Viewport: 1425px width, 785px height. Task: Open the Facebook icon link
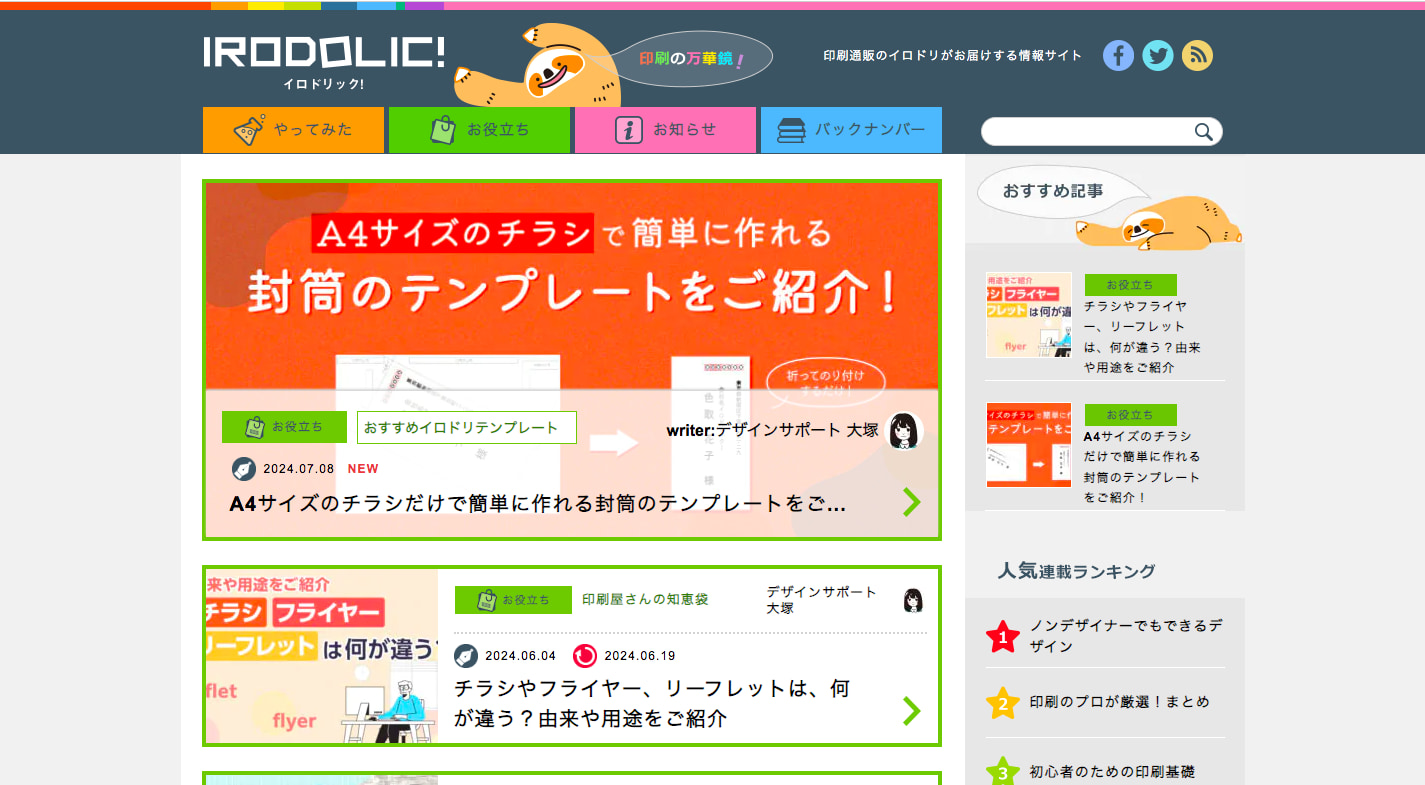1118,55
